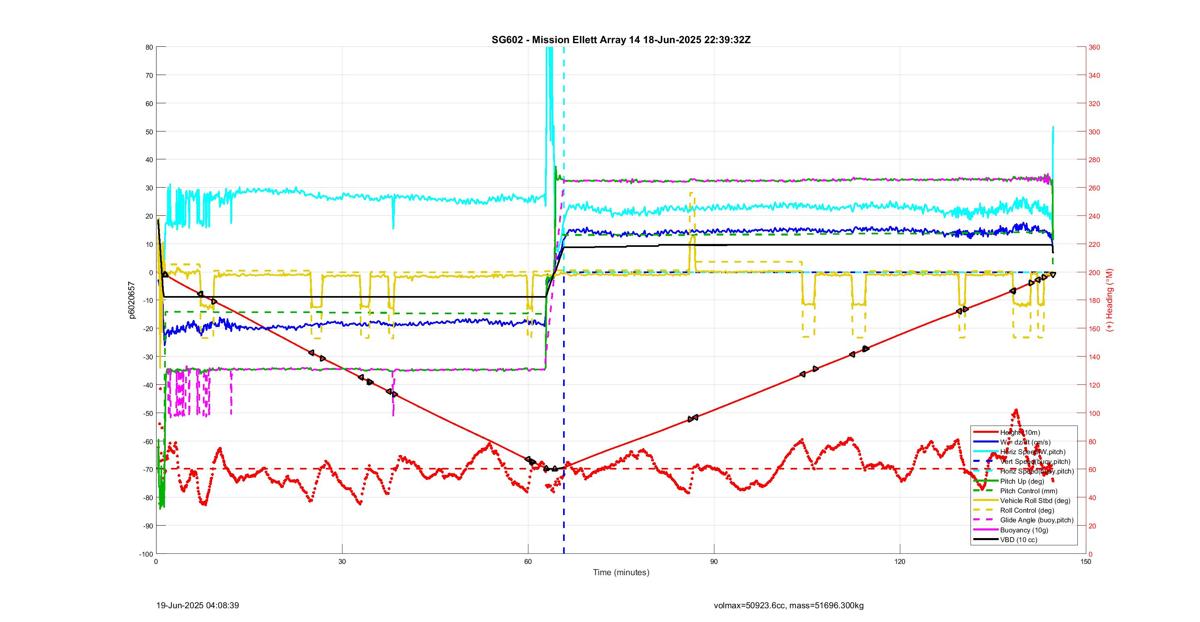The image size is (1200, 622).
Task: Click the plot title SG602 Mission Ellett Array
Action: 620,39
